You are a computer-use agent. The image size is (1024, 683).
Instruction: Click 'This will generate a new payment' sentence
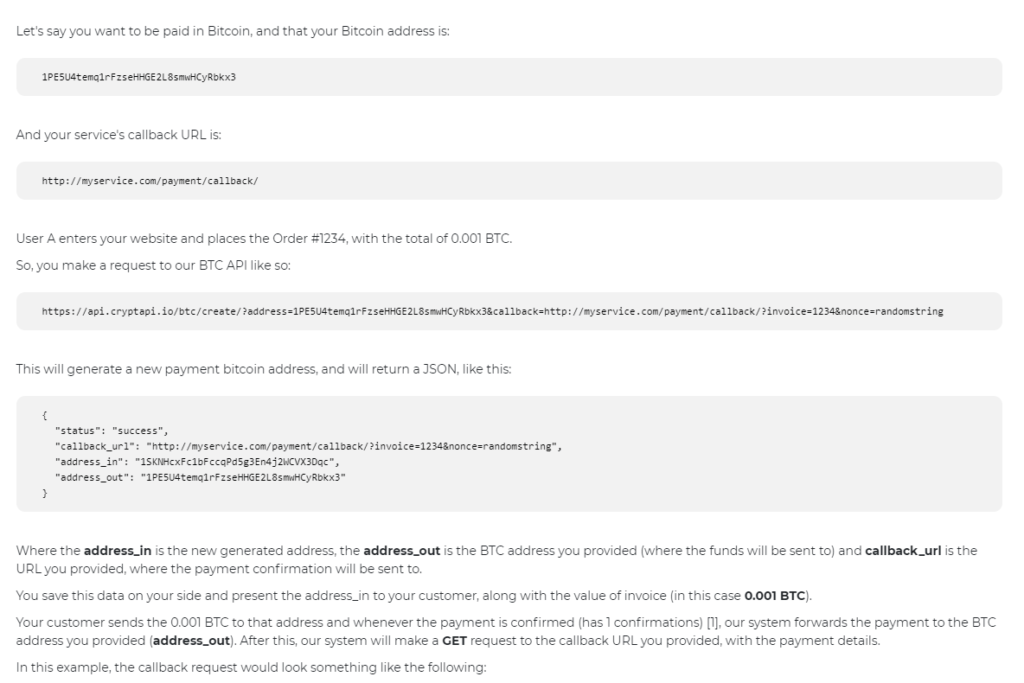click(263, 369)
